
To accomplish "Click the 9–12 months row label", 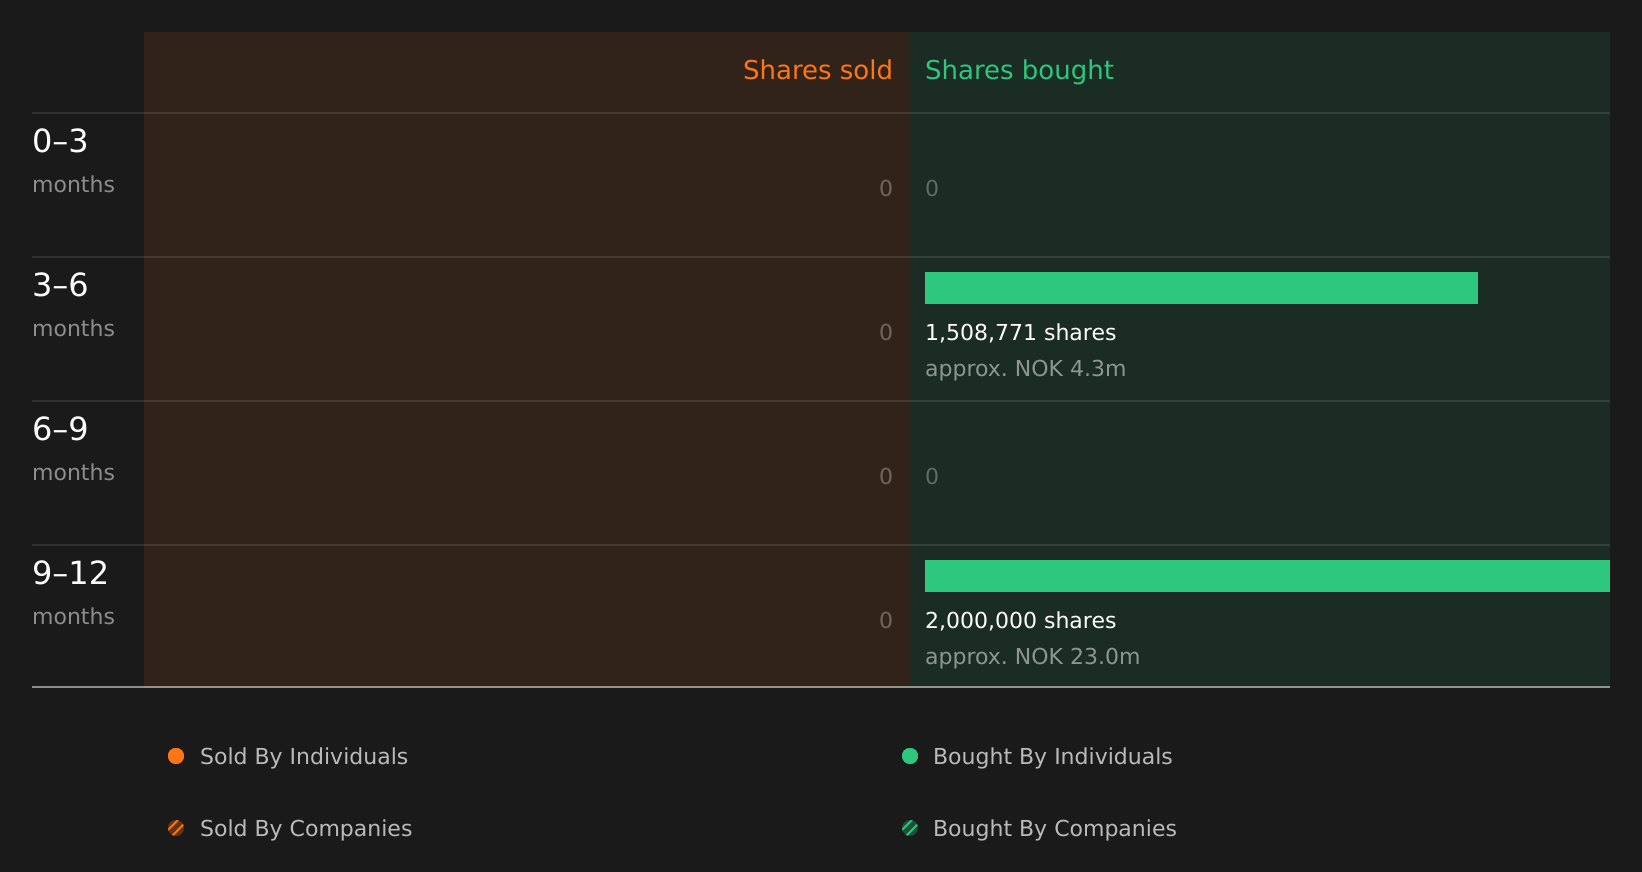I will [73, 593].
